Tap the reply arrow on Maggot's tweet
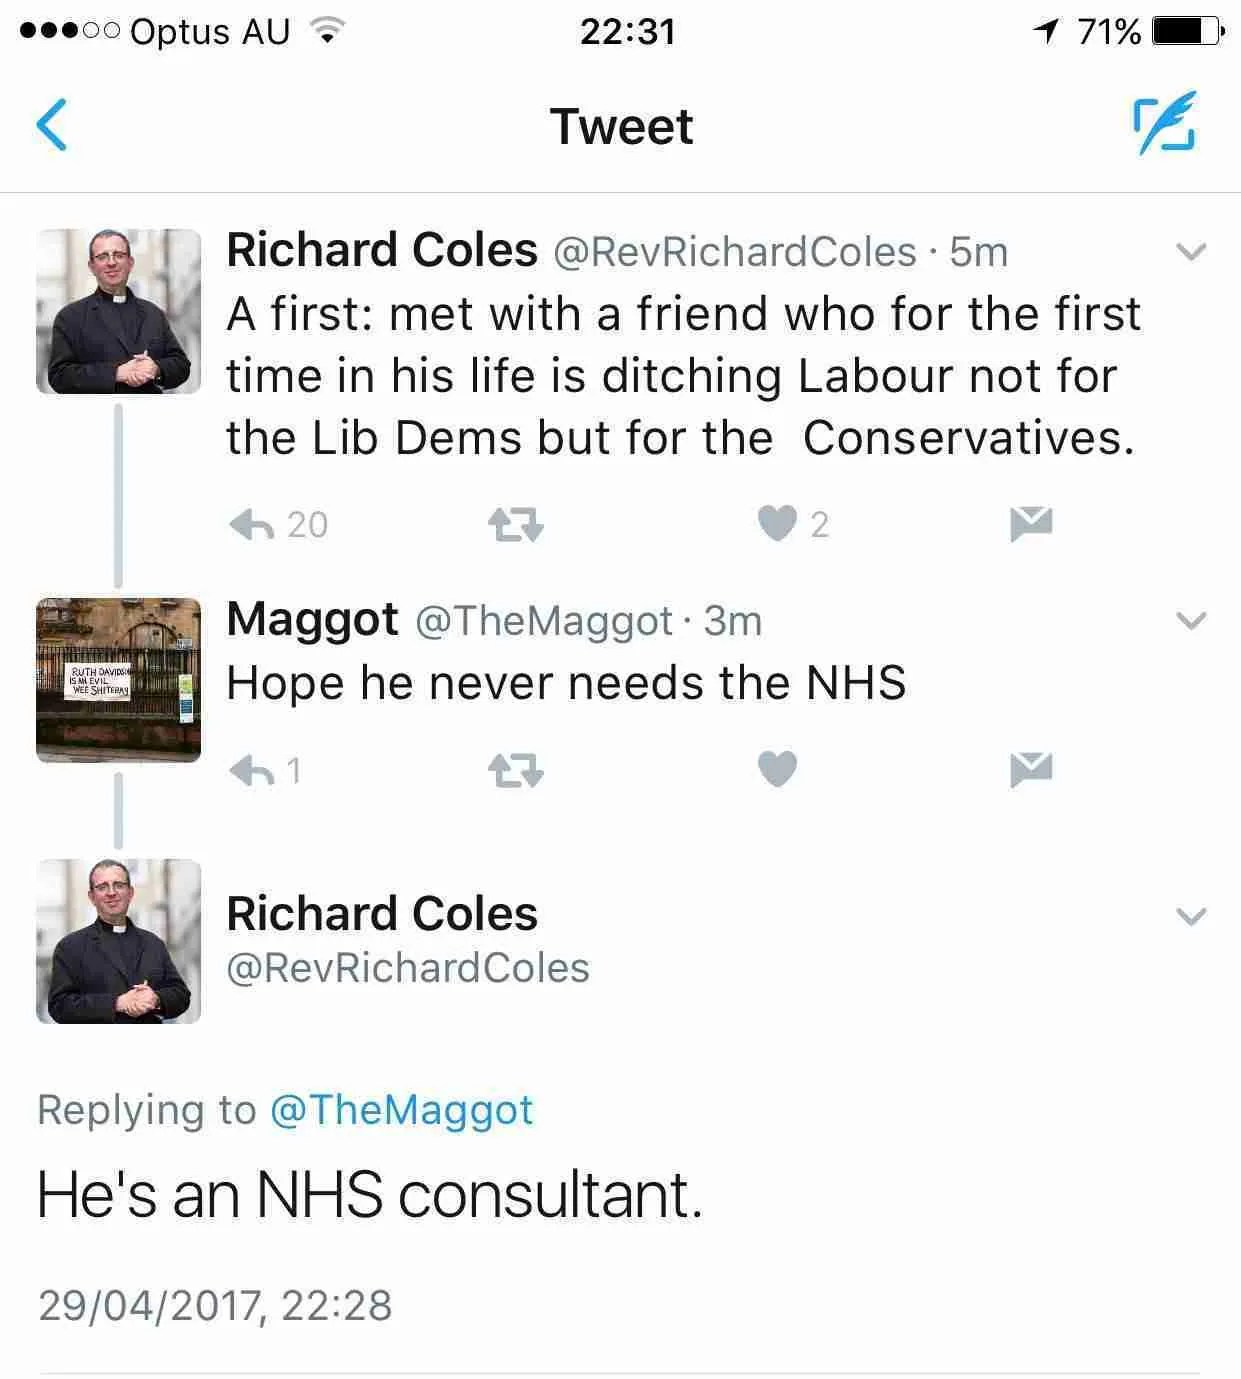Image resolution: width=1241 pixels, height=1379 pixels. [255, 770]
